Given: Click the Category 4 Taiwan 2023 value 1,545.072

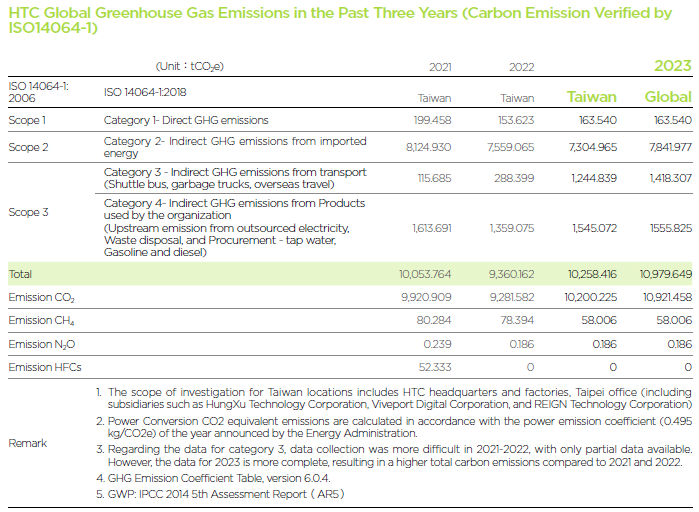Looking at the screenshot, I should (595, 229).
